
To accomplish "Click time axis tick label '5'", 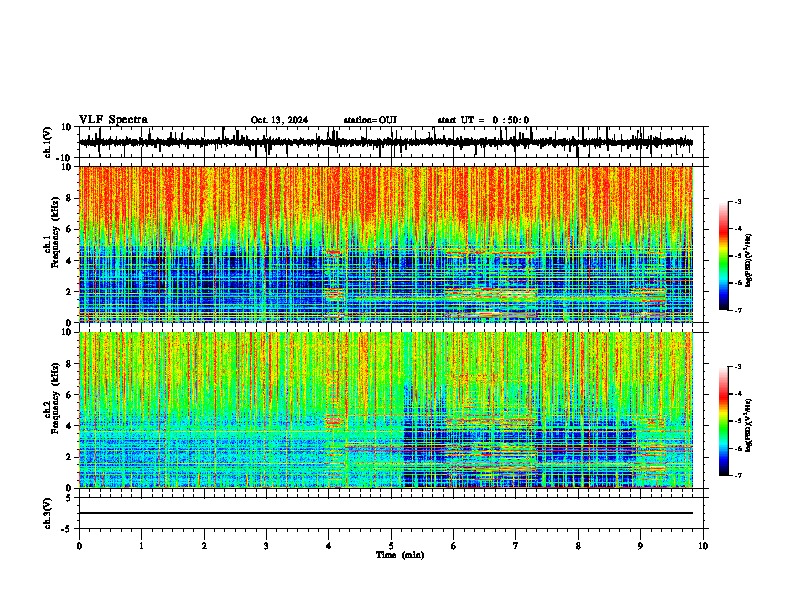I will coord(391,546).
